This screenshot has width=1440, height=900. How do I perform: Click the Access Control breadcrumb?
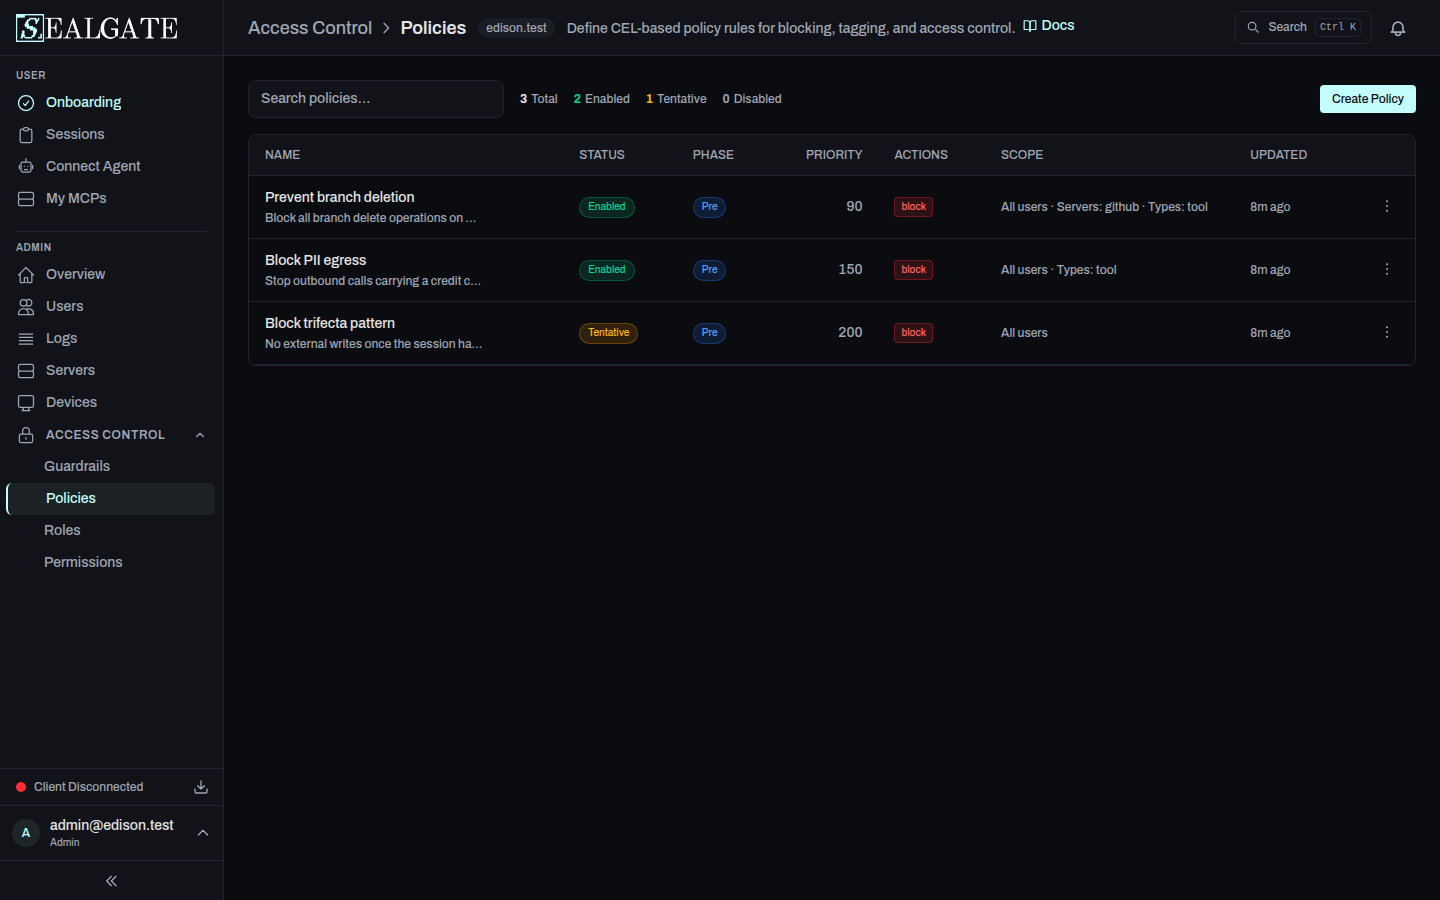pyautogui.click(x=310, y=28)
